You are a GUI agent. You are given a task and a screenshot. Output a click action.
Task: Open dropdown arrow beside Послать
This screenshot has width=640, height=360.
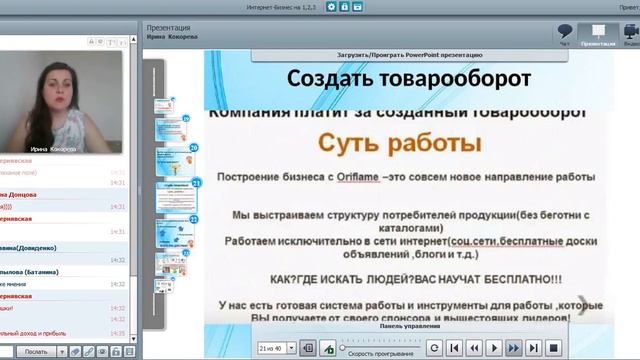tap(62, 351)
